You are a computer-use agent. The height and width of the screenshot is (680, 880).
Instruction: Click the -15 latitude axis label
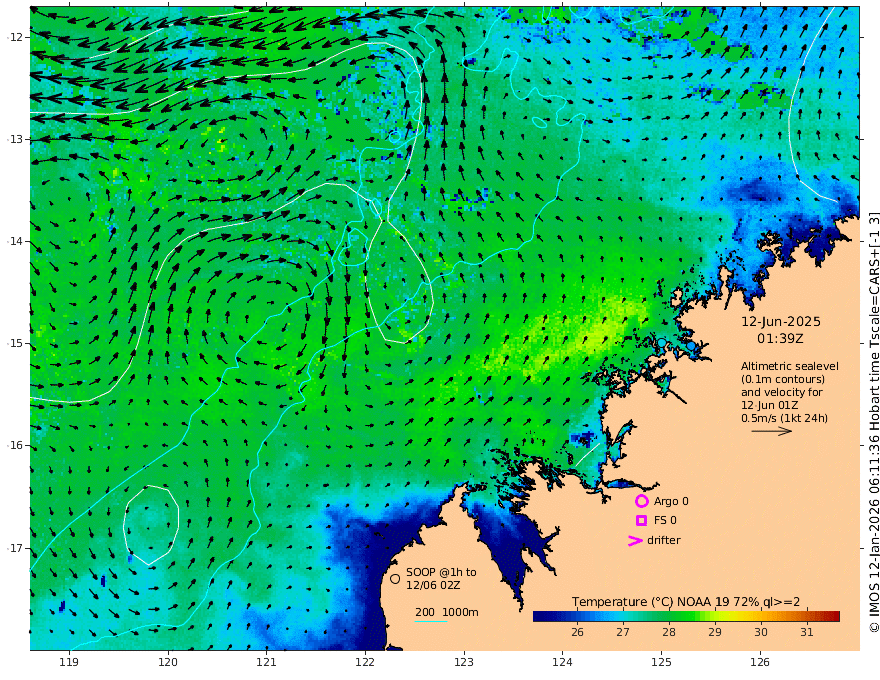[x=15, y=343]
